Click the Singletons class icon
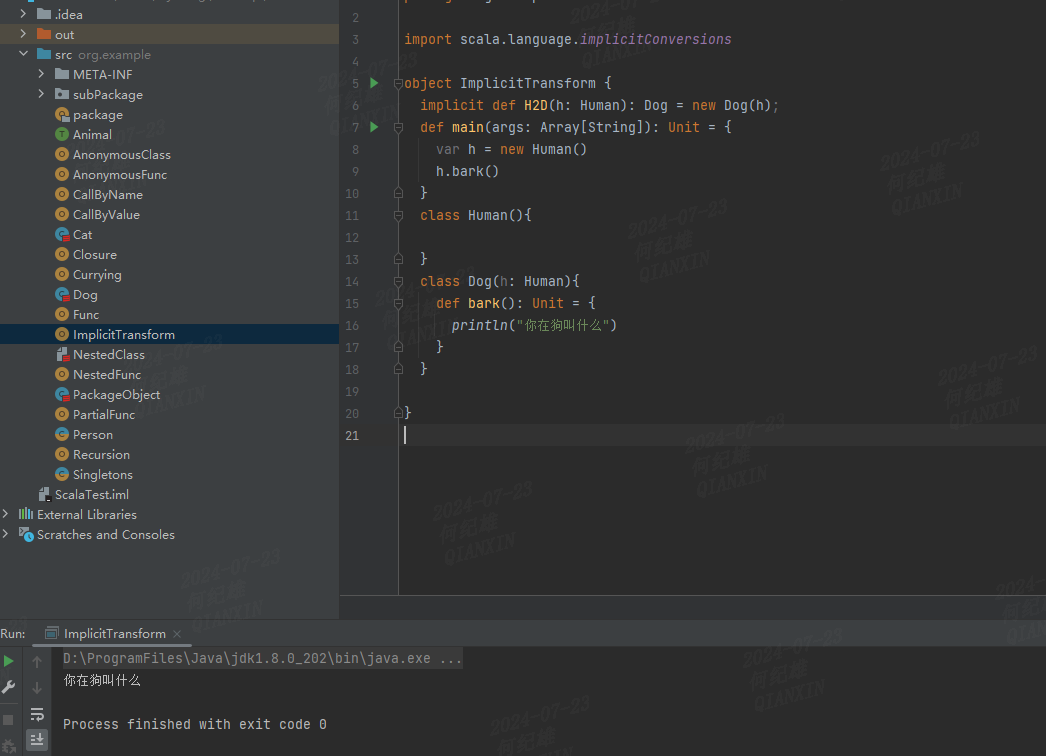The image size is (1046, 756). pos(62,474)
